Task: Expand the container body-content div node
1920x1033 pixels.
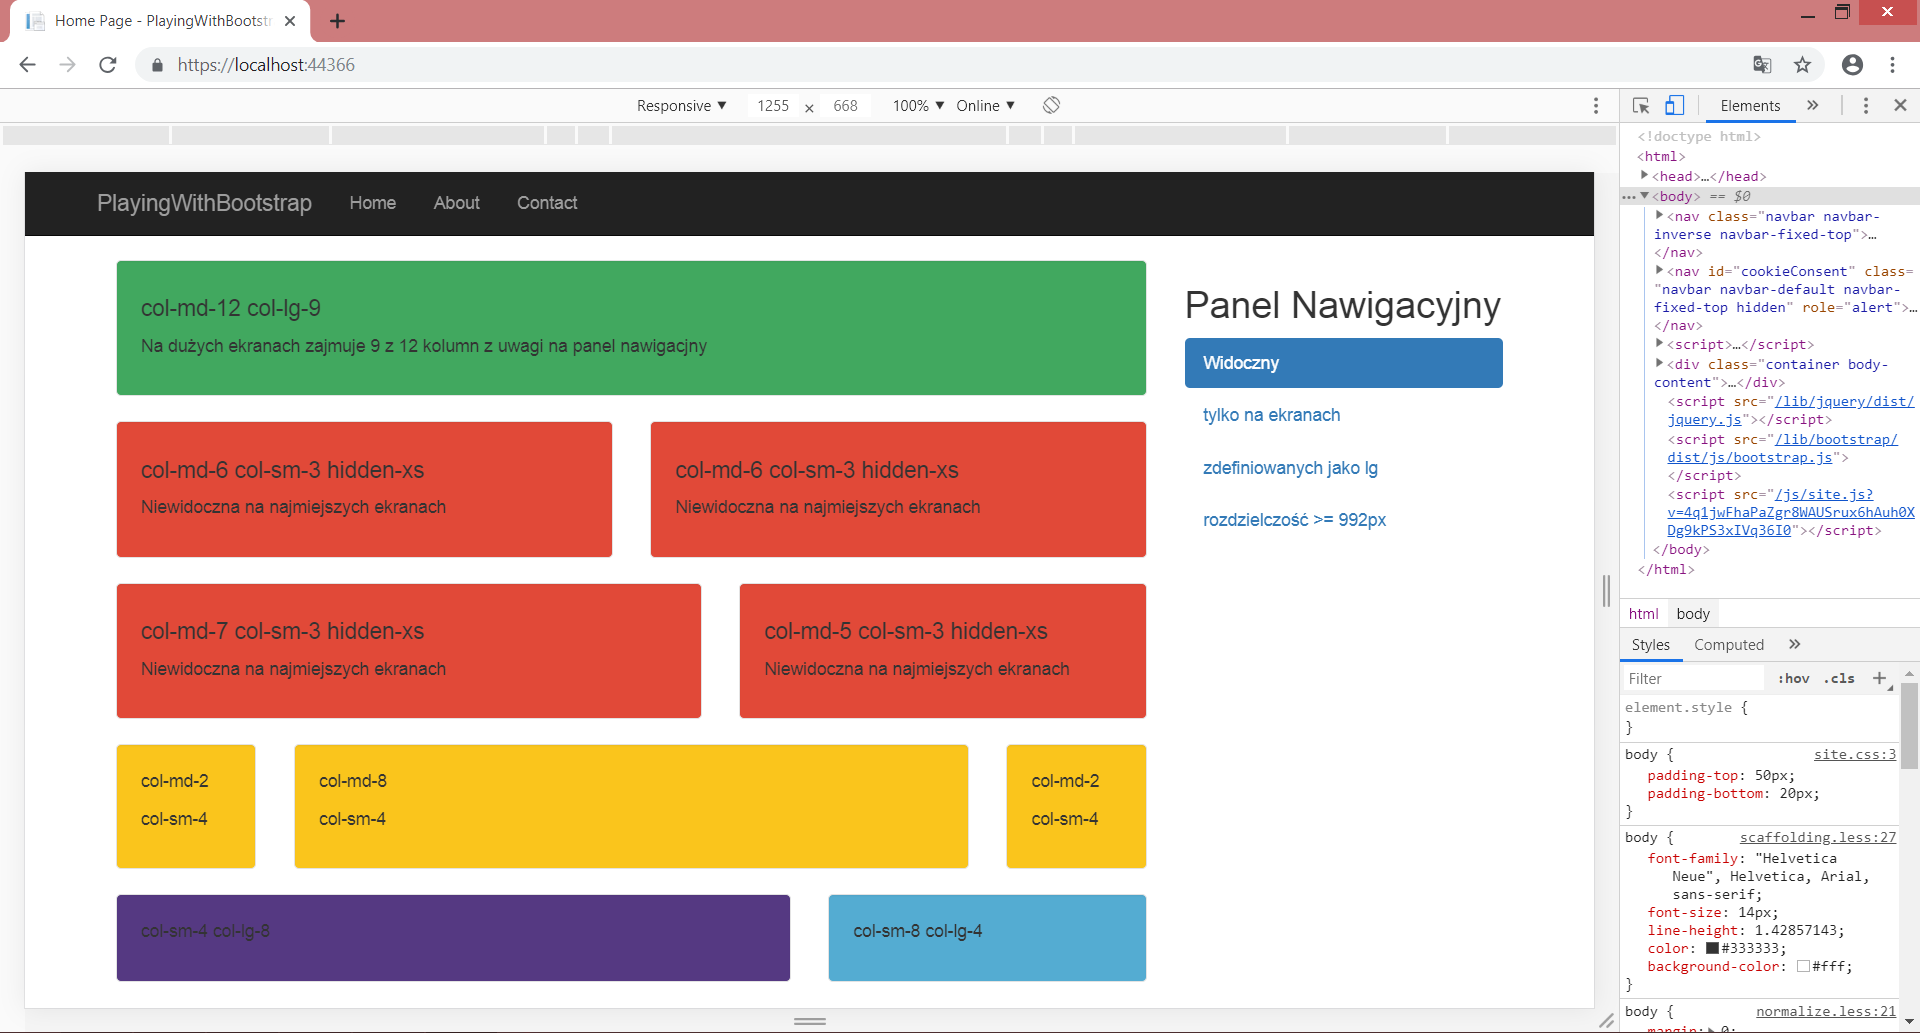Action: tap(1659, 364)
